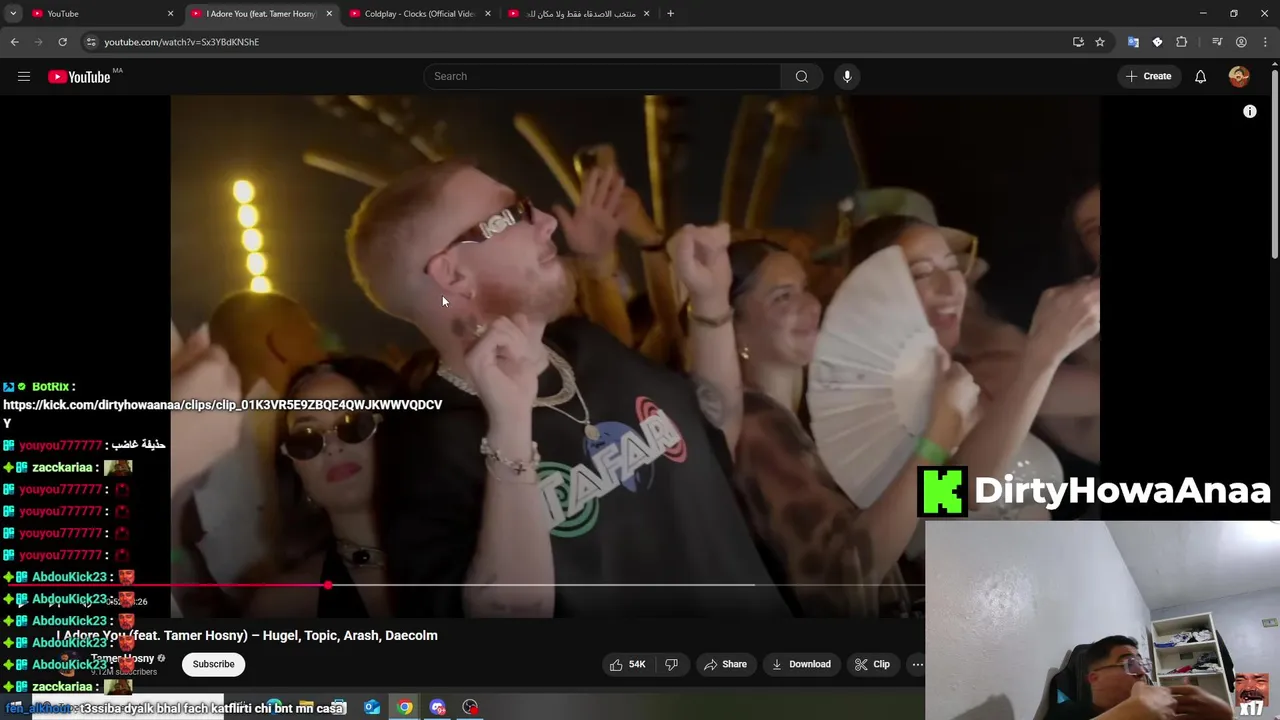Click the video title I Adore You

pyautogui.click(x=247, y=636)
